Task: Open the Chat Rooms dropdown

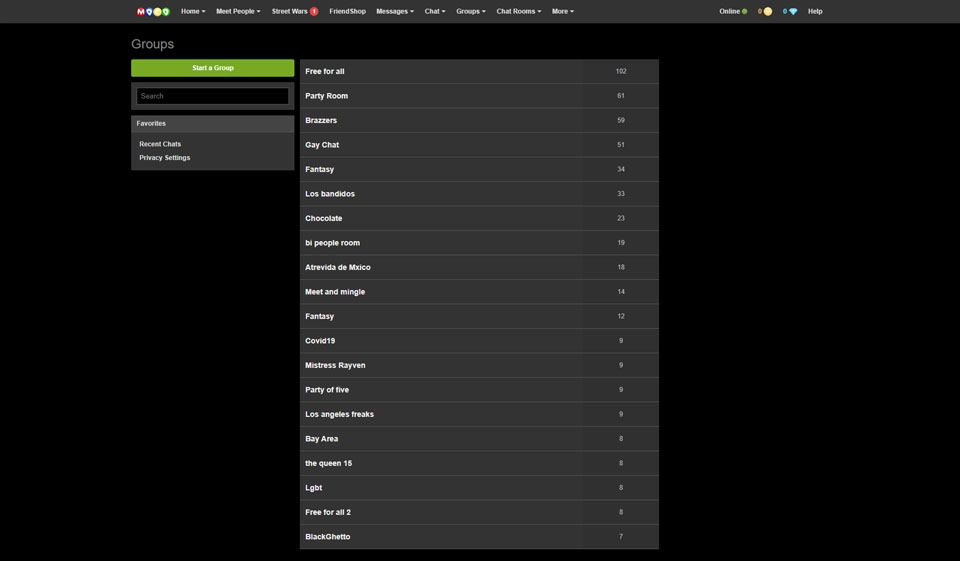Action: point(518,12)
